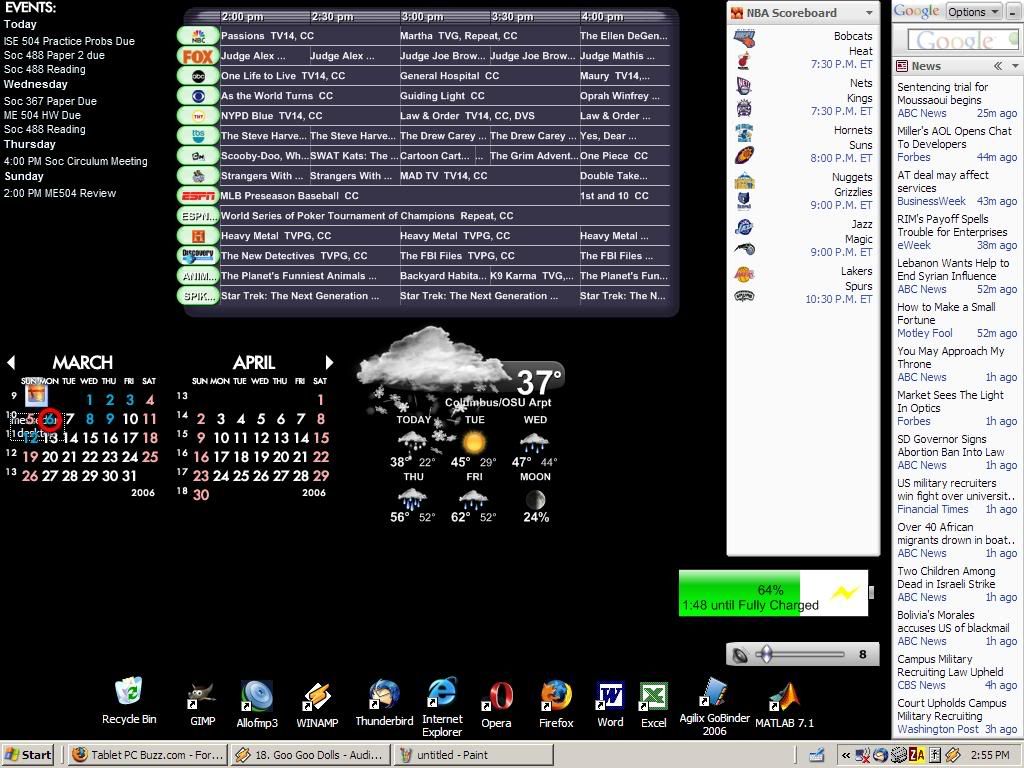Screen dimensions: 1024x768
Task: Expand News panel with double chevron
Action: tap(997, 66)
